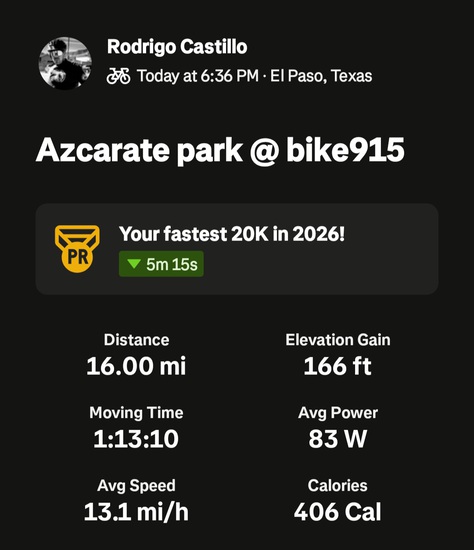Select the activity title Azcarate park @ bike915
Viewport: 474px width, 550px height.
coord(220,150)
